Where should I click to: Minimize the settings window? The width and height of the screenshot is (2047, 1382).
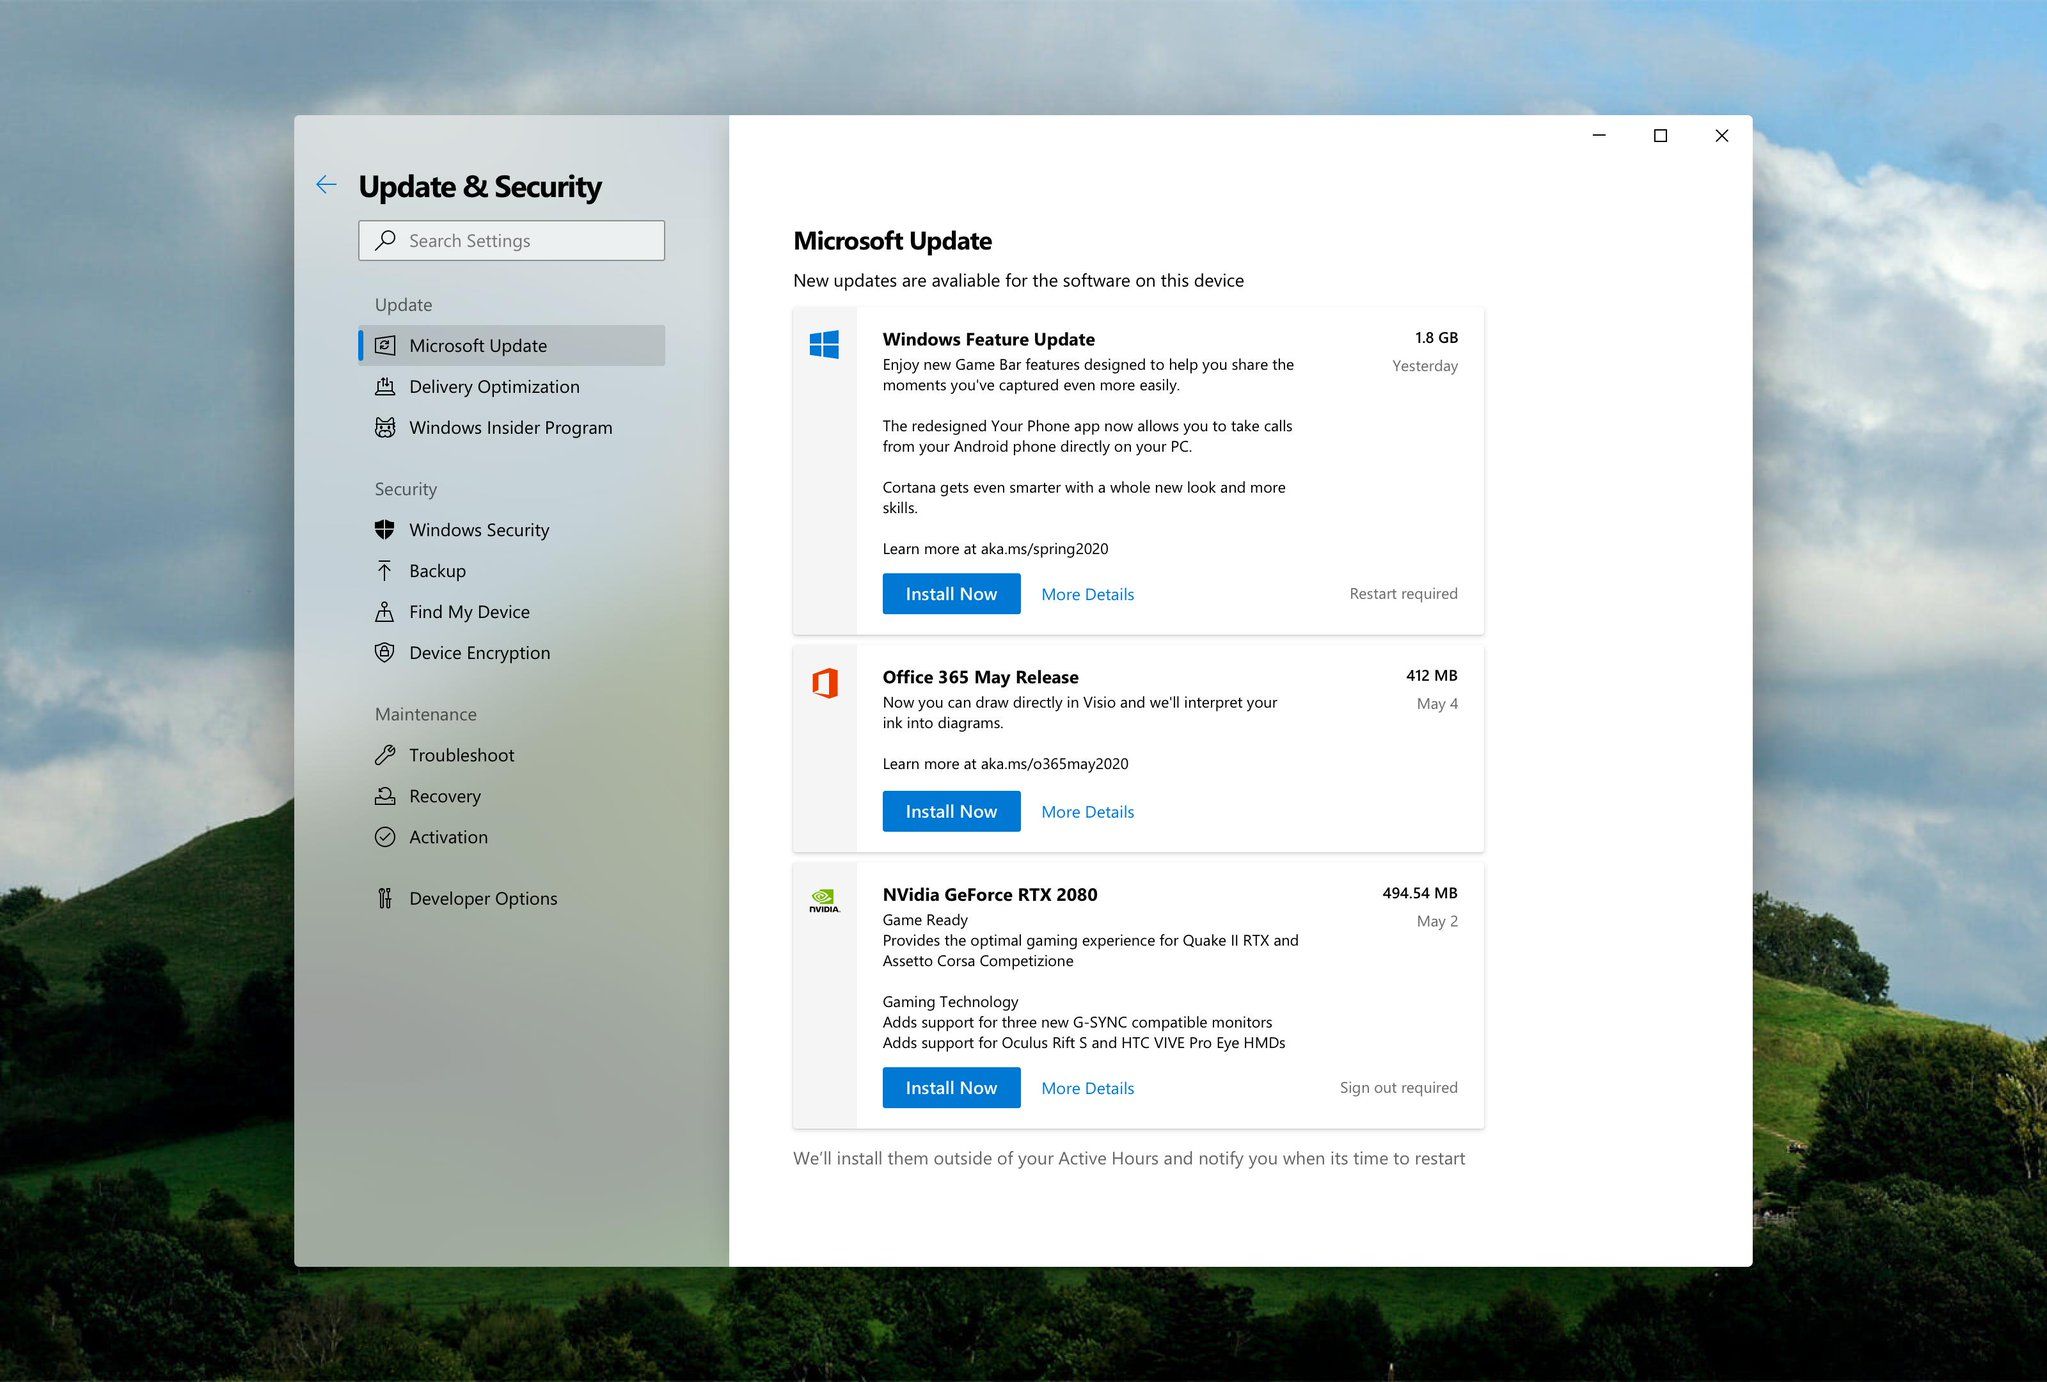pos(1599,135)
